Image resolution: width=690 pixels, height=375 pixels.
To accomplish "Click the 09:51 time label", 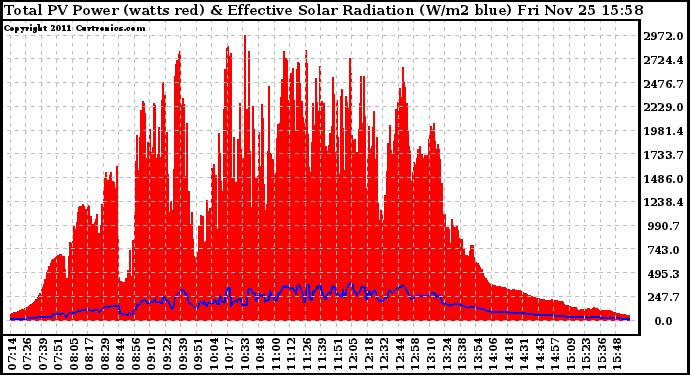I will [198, 353].
